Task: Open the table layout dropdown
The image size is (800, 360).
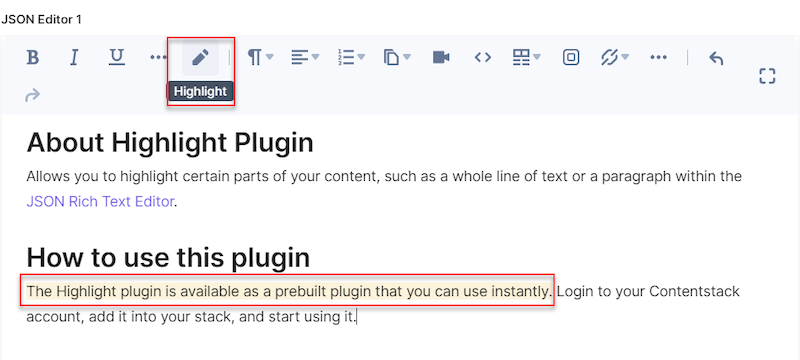Action: (x=527, y=58)
